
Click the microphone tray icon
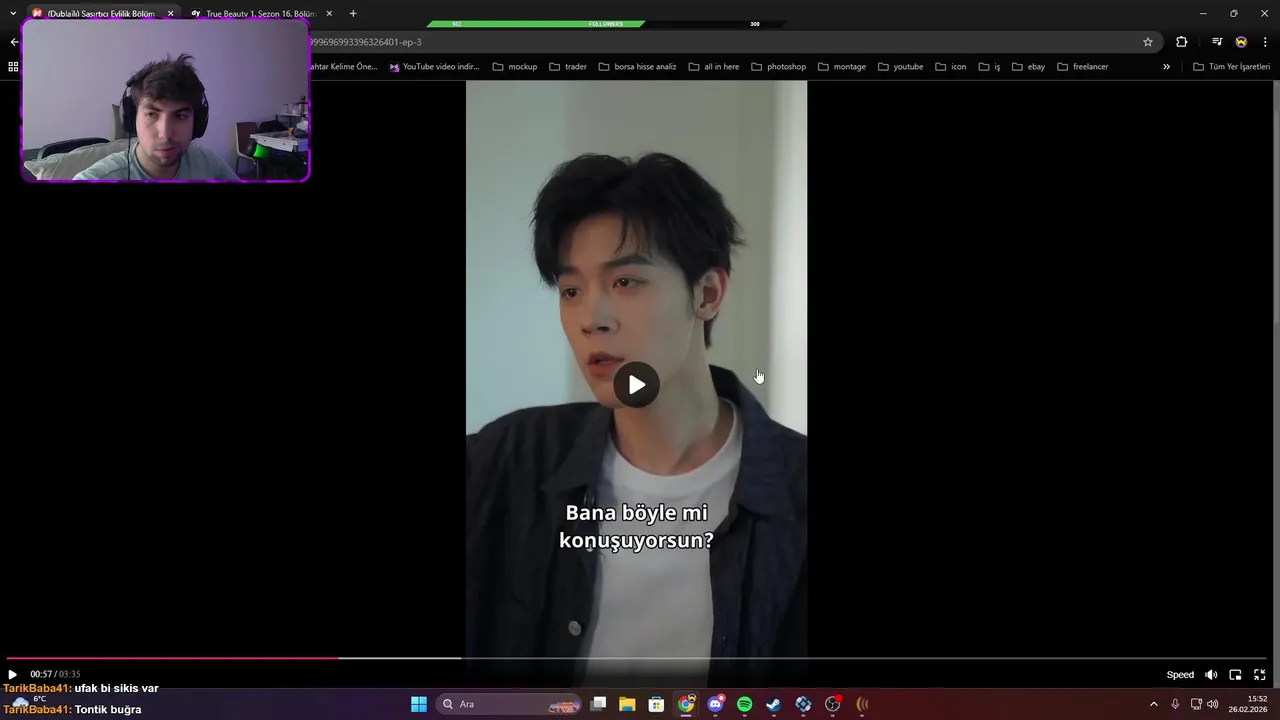pyautogui.click(x=1175, y=704)
